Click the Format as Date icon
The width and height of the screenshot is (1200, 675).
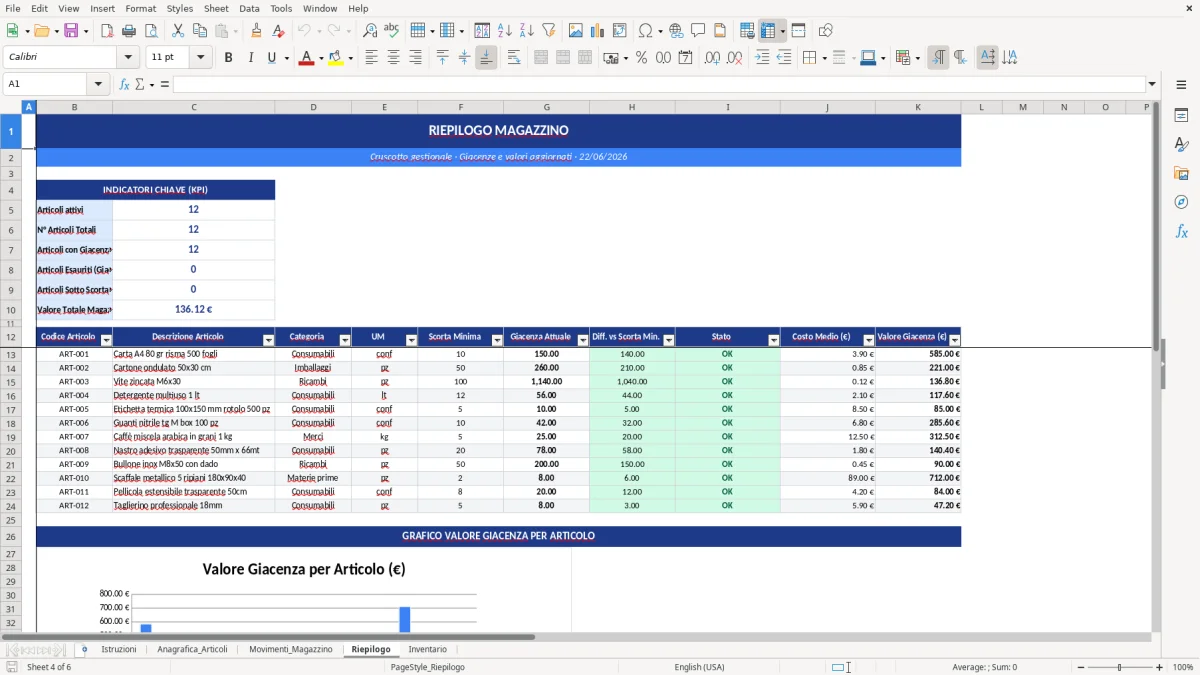(685, 58)
